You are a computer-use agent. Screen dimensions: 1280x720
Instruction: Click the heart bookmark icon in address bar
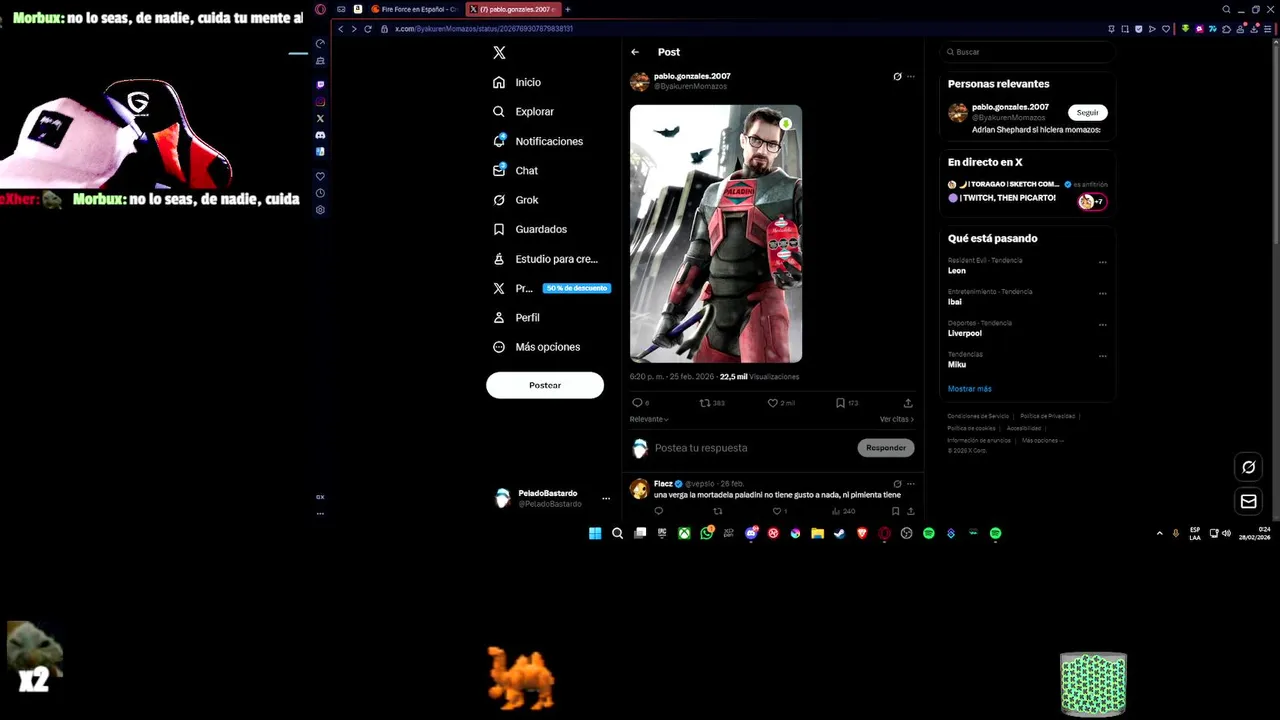(1165, 29)
